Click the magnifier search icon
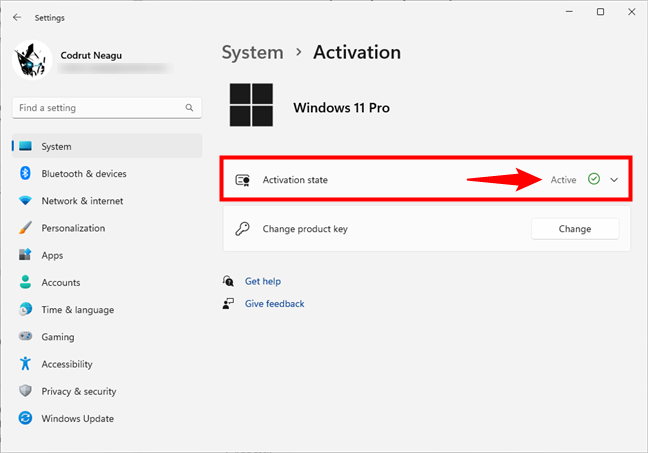 tap(189, 108)
